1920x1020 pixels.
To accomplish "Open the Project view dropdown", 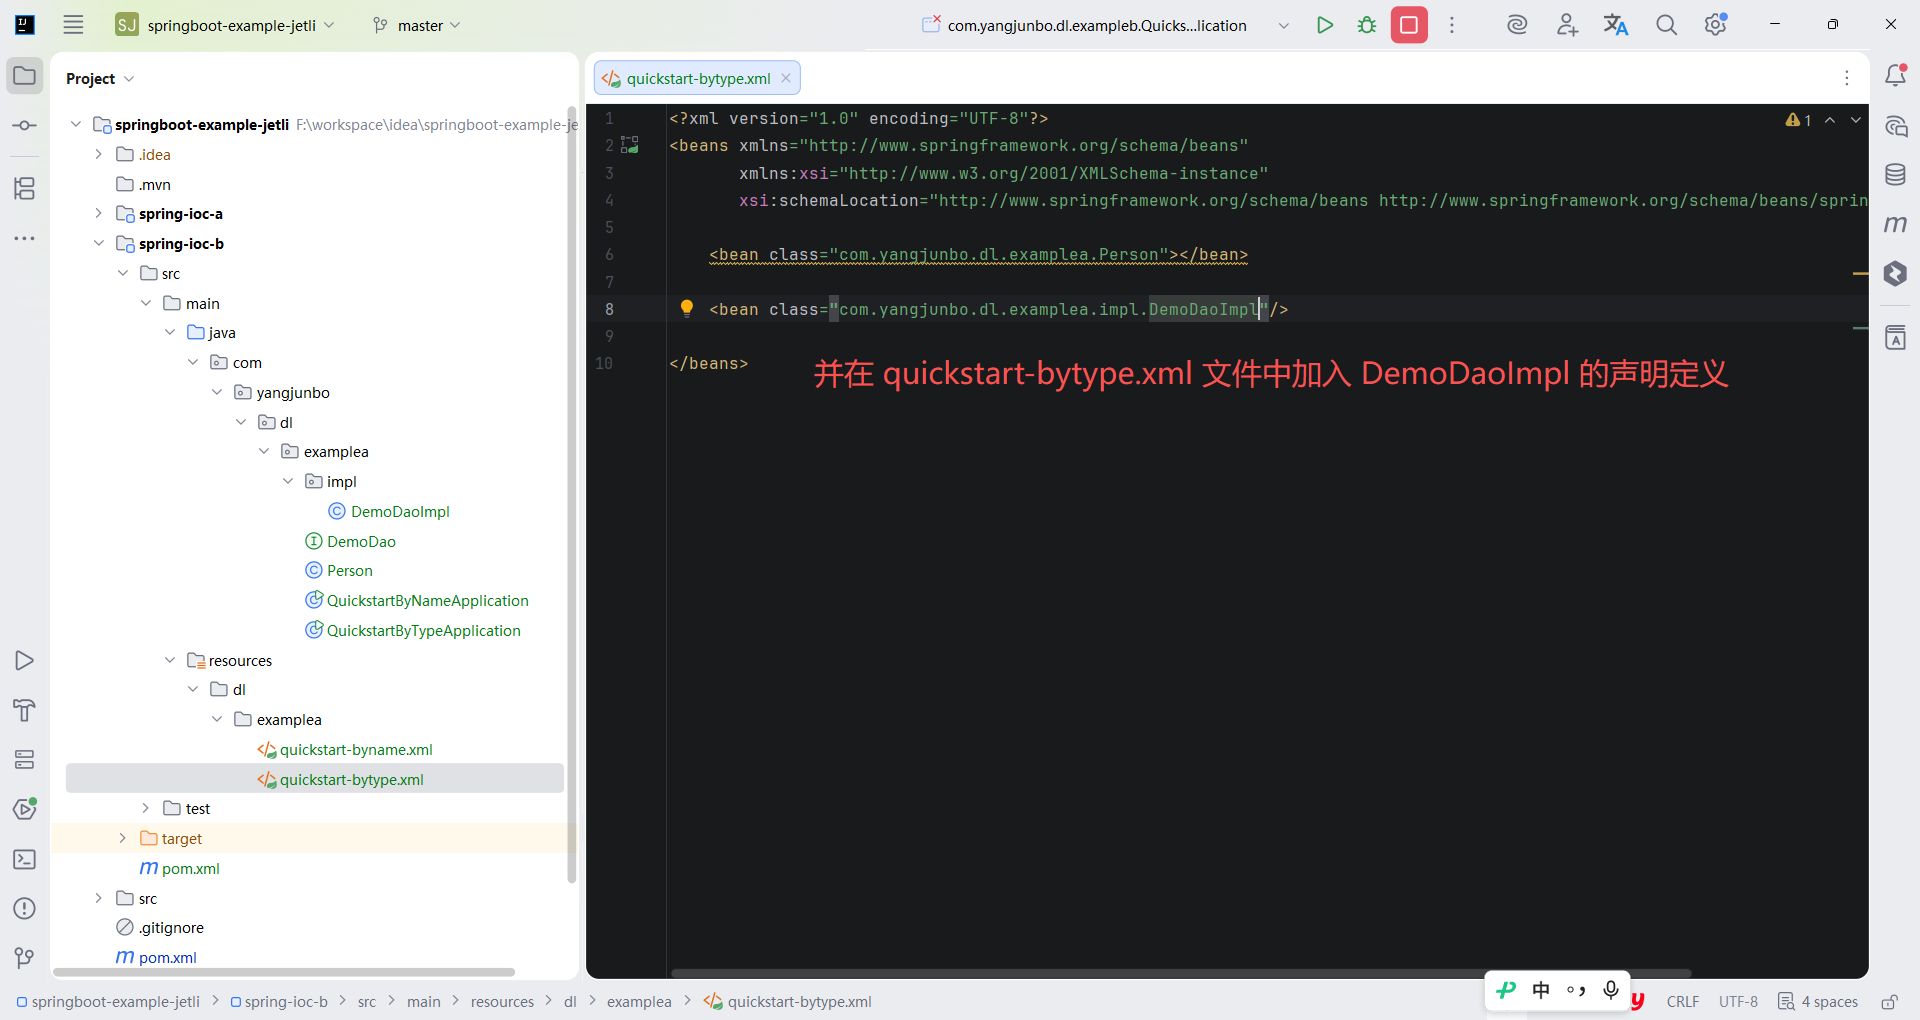I will coord(100,78).
